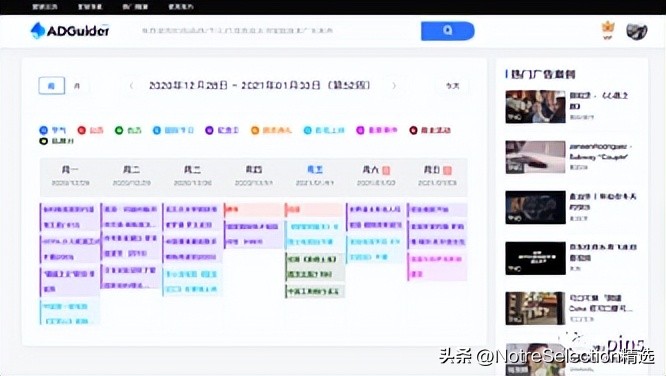Switch to the month view tab
Viewport: 666px width, 376px height.
click(x=77, y=86)
